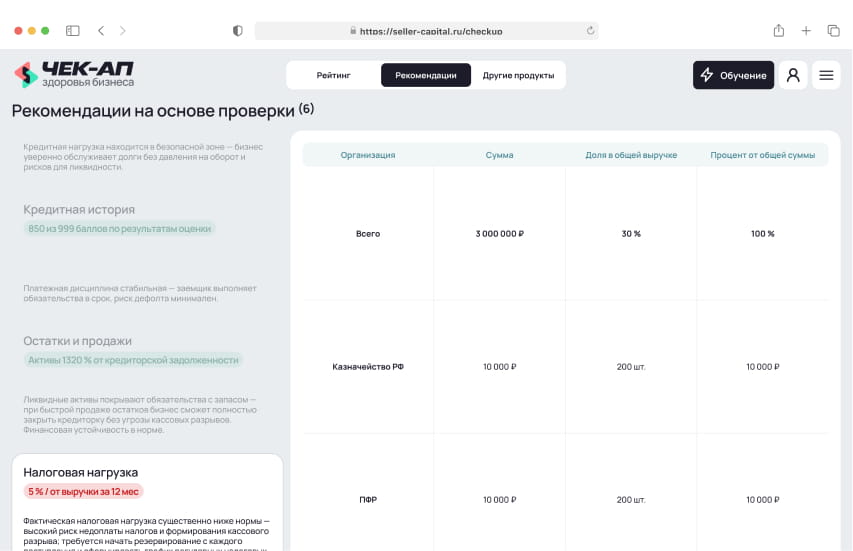This screenshot has height=551, width=853.
Task: Click the ЧЕК-АП logo
Action: point(73,74)
